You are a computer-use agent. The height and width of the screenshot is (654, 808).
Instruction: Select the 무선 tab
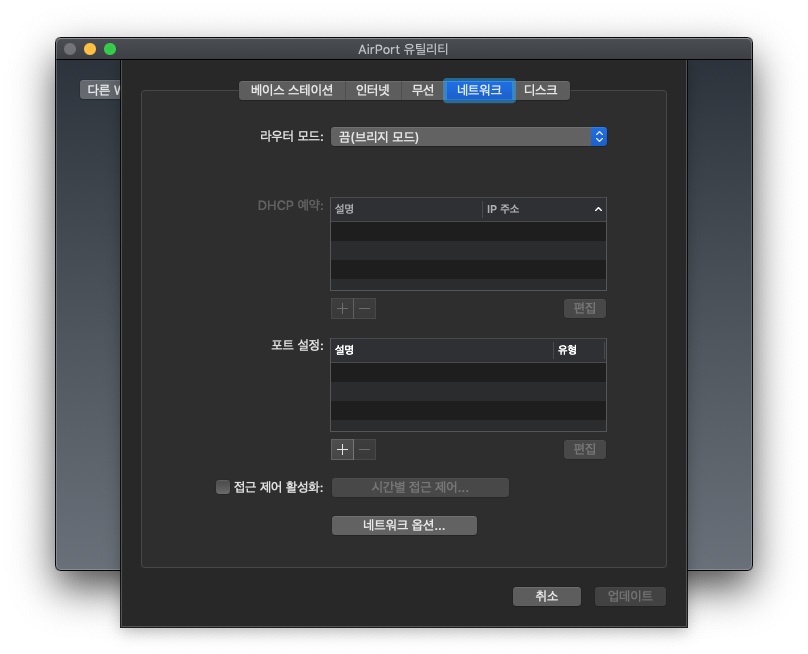[x=423, y=90]
